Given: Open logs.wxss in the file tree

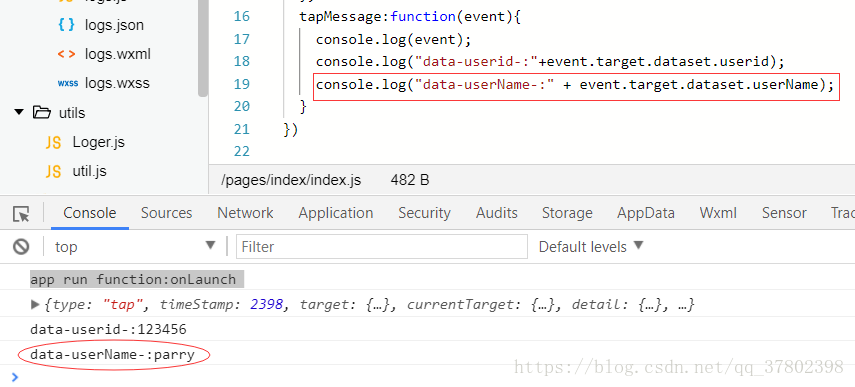Looking at the screenshot, I should click(117, 84).
